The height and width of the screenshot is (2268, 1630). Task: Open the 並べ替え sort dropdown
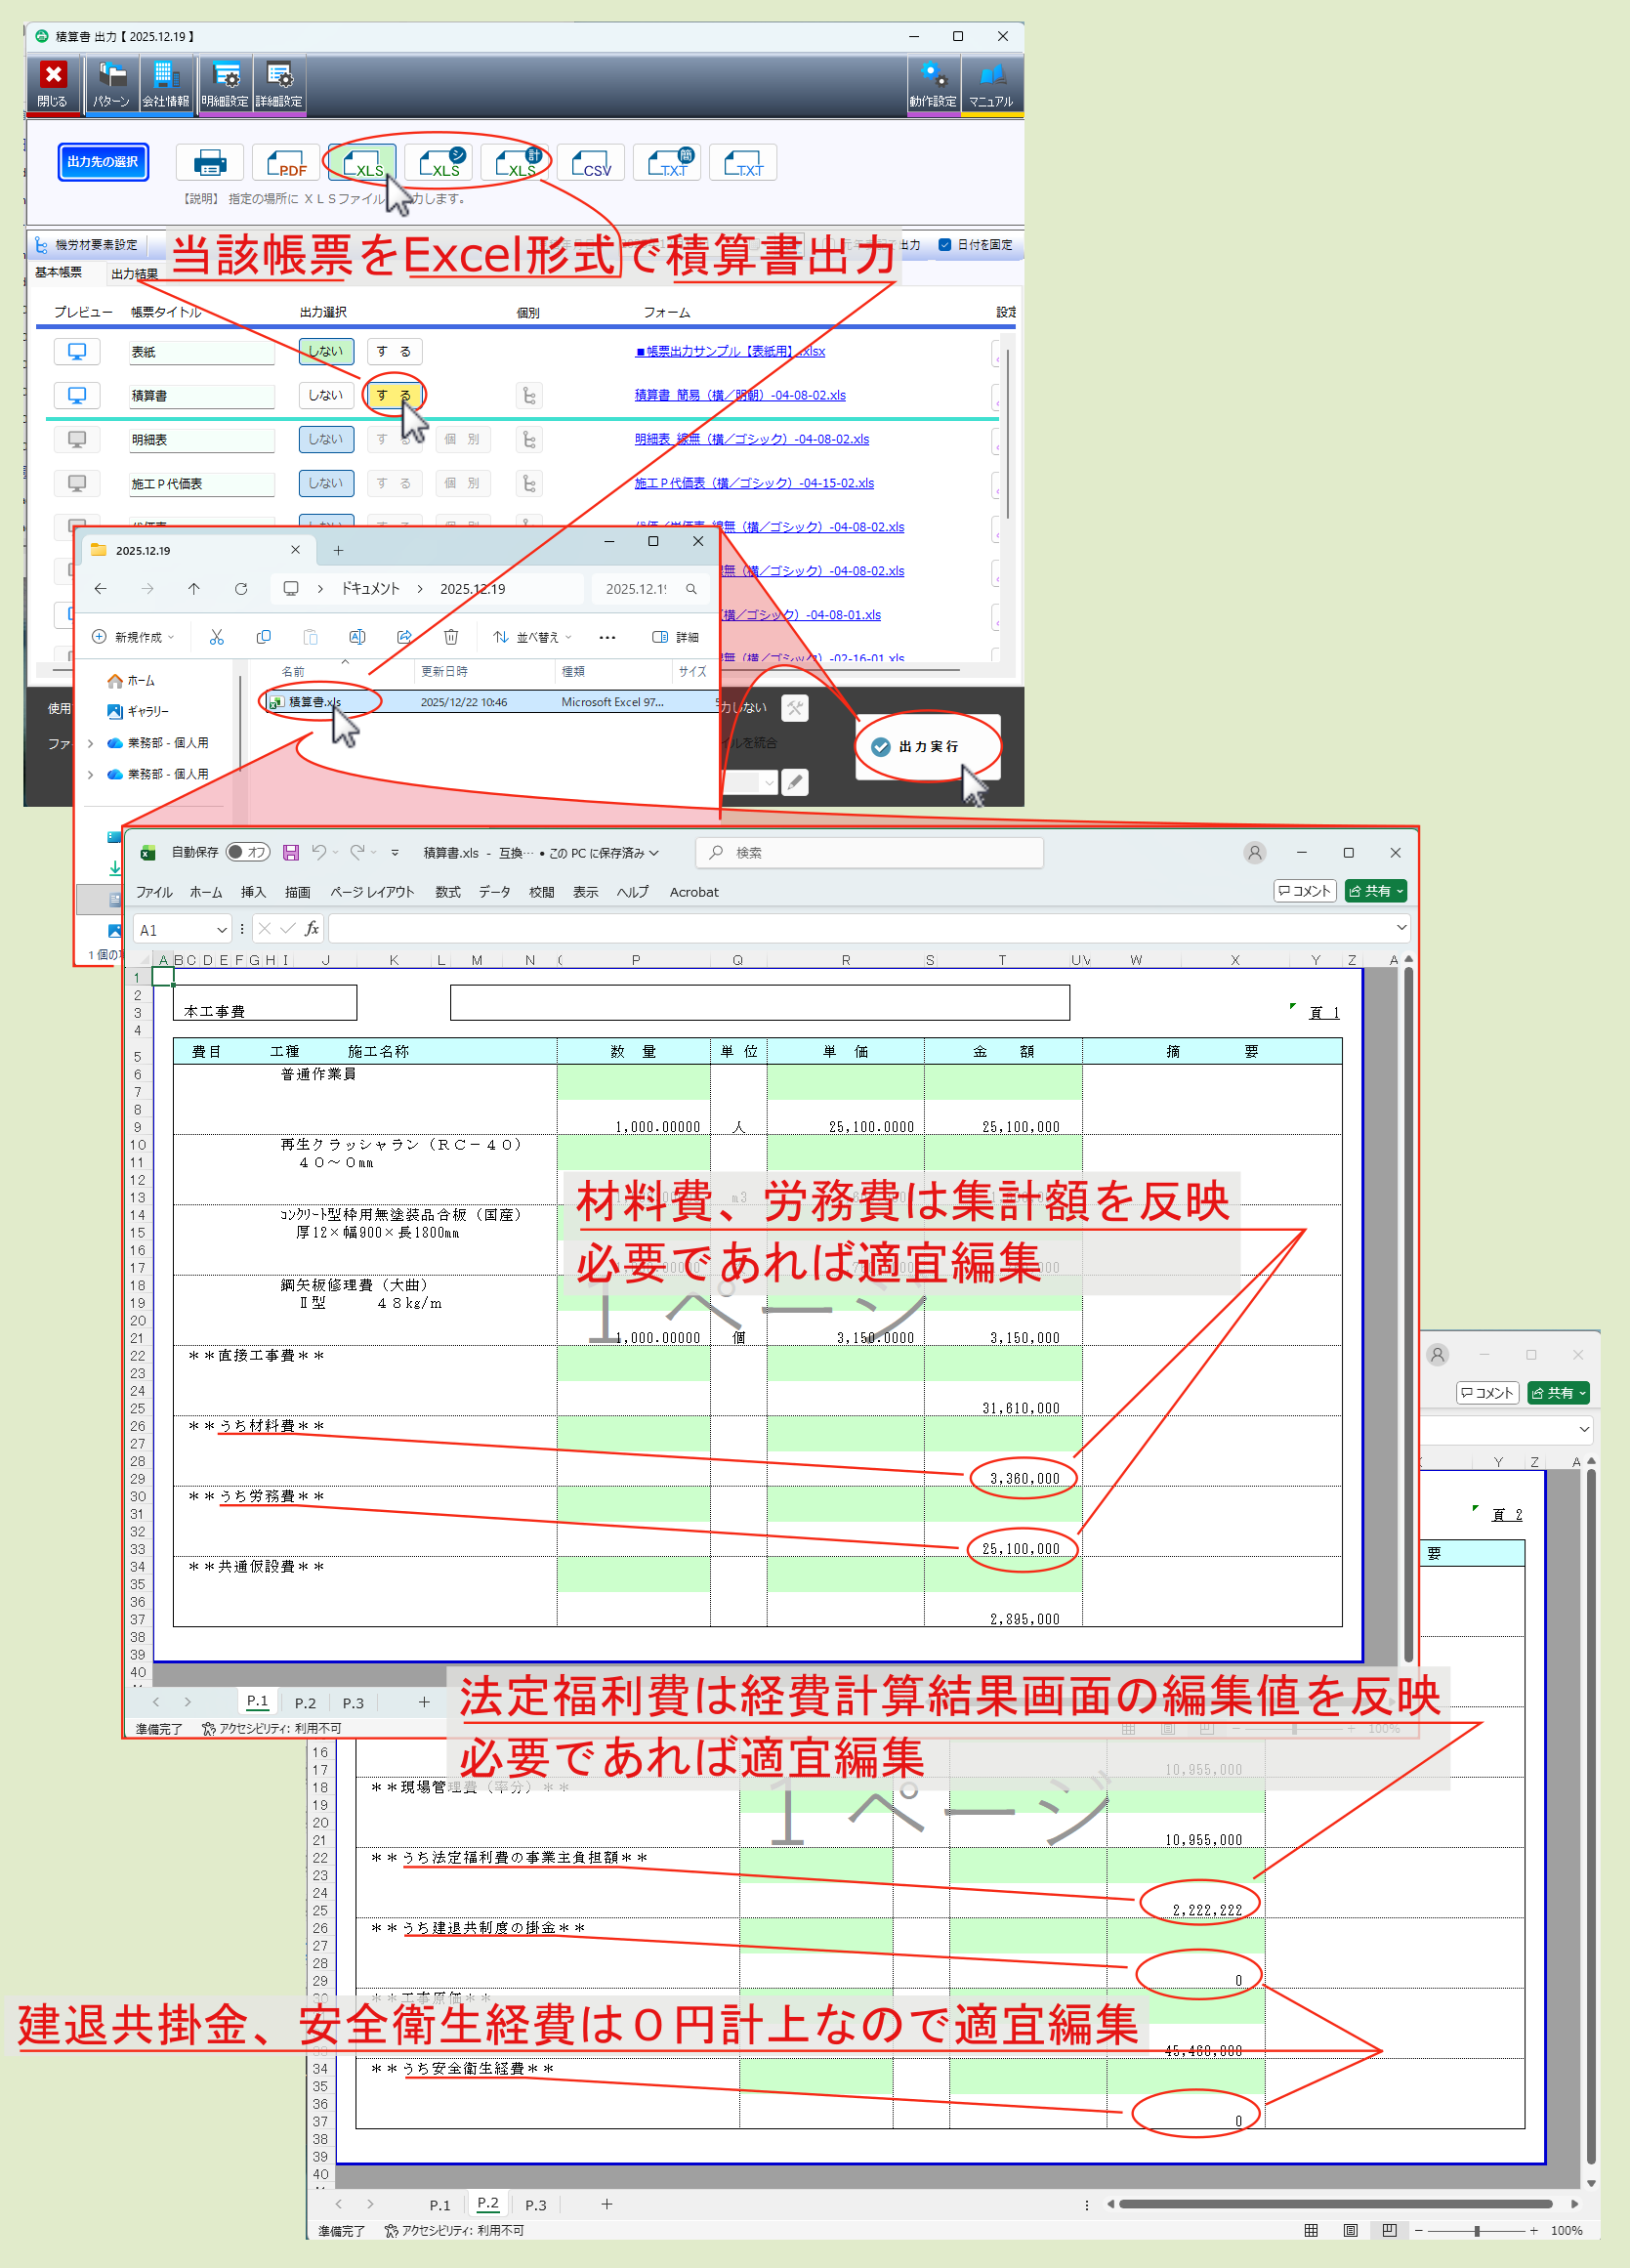pyautogui.click(x=533, y=637)
